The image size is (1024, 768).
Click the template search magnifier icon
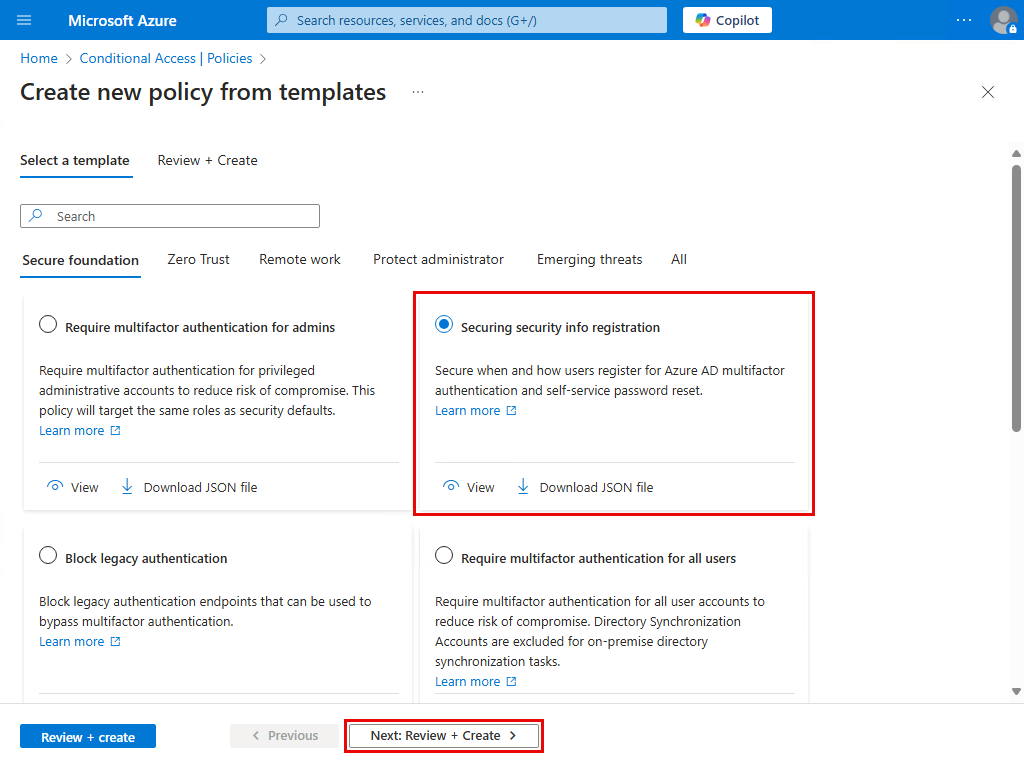click(37, 215)
